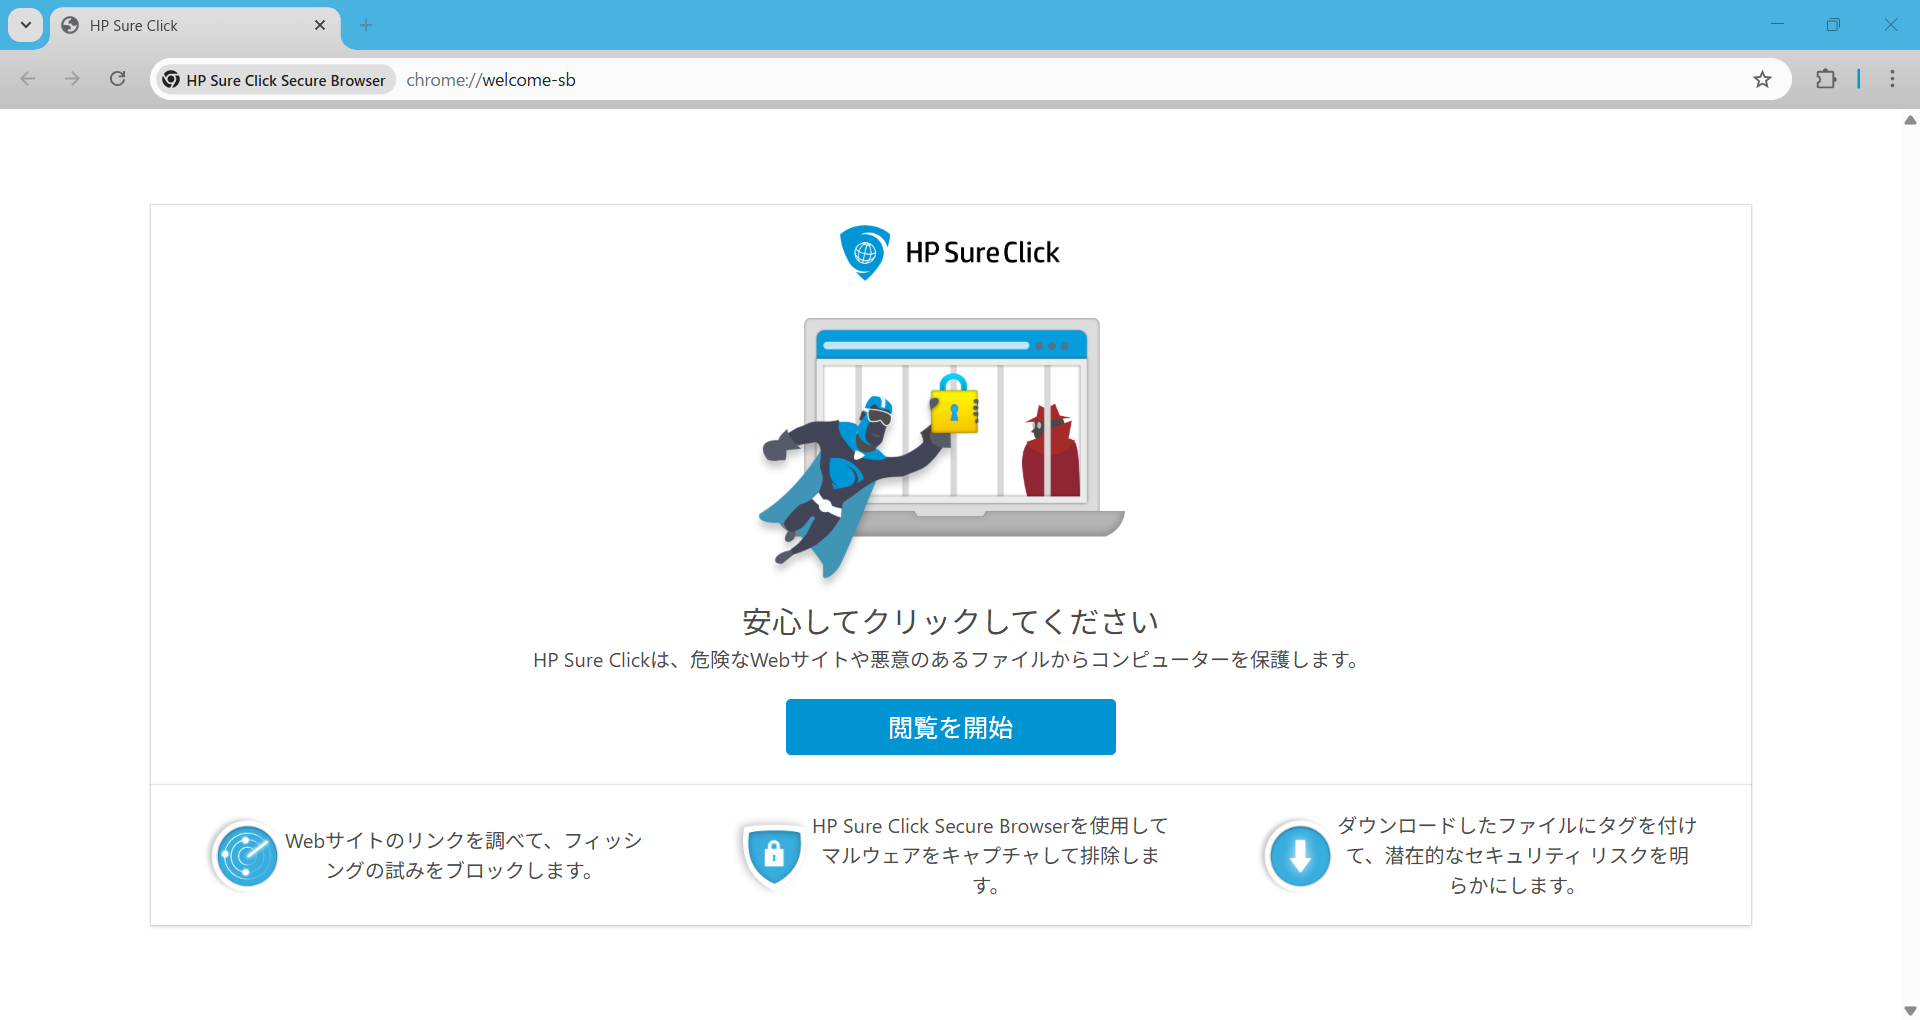Click the back navigation arrow
This screenshot has width=1920, height=1020.
click(28, 80)
